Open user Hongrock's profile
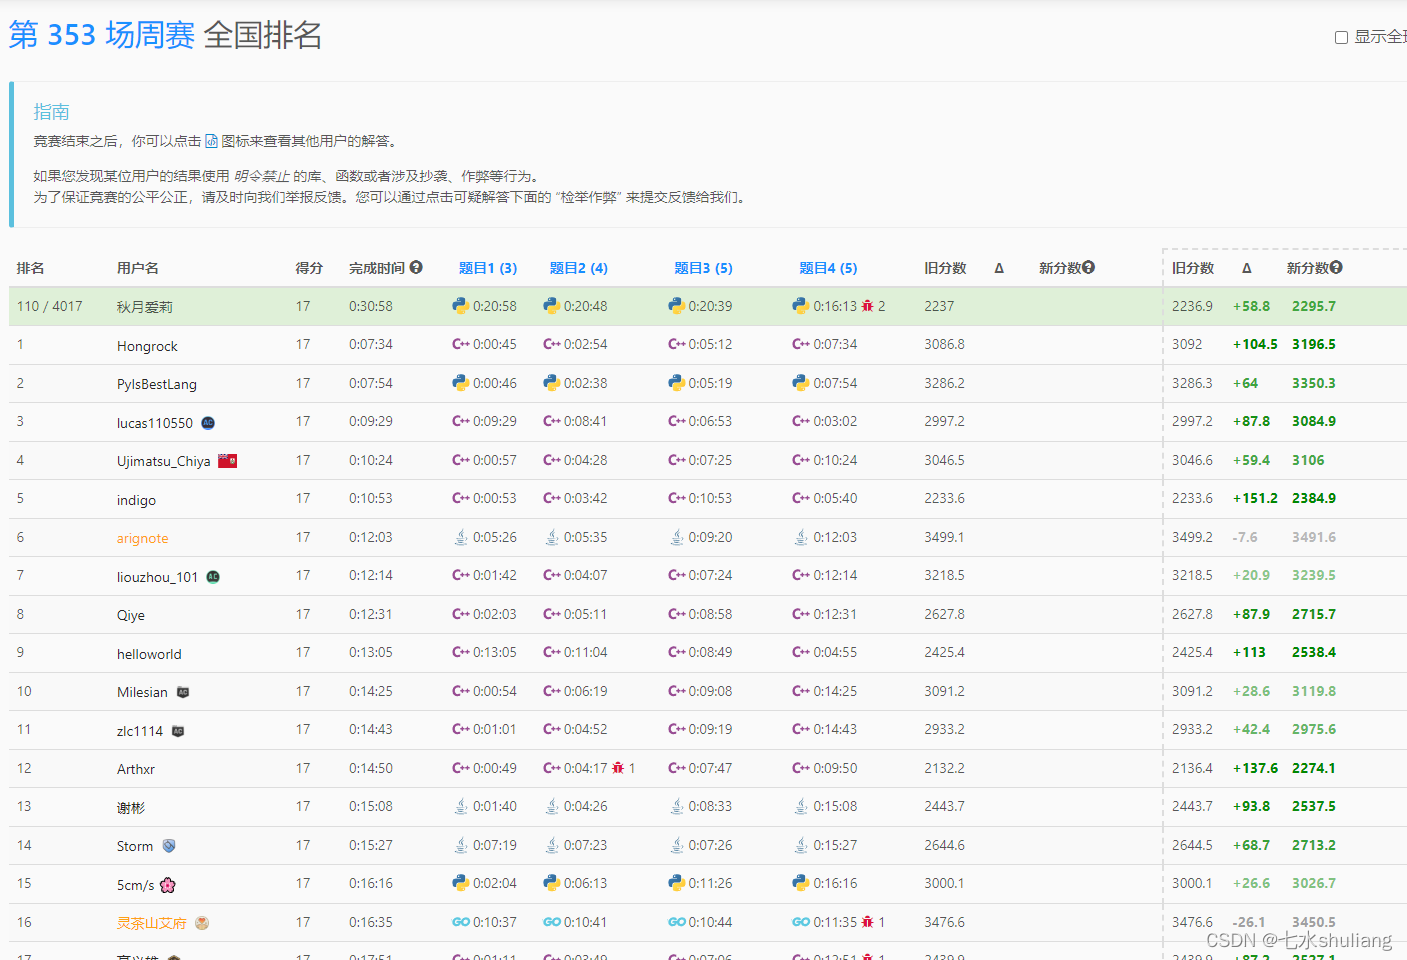The image size is (1407, 960). [x=147, y=346]
